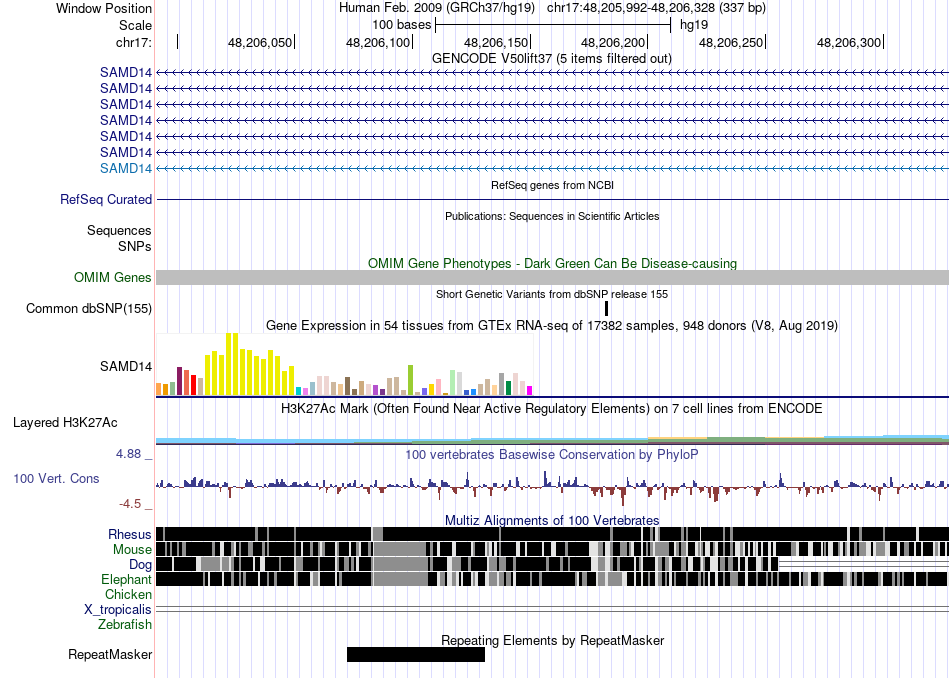Viewport: 950px width, 678px height.
Task: Click the Rhesus alignment block row
Action: [553, 534]
